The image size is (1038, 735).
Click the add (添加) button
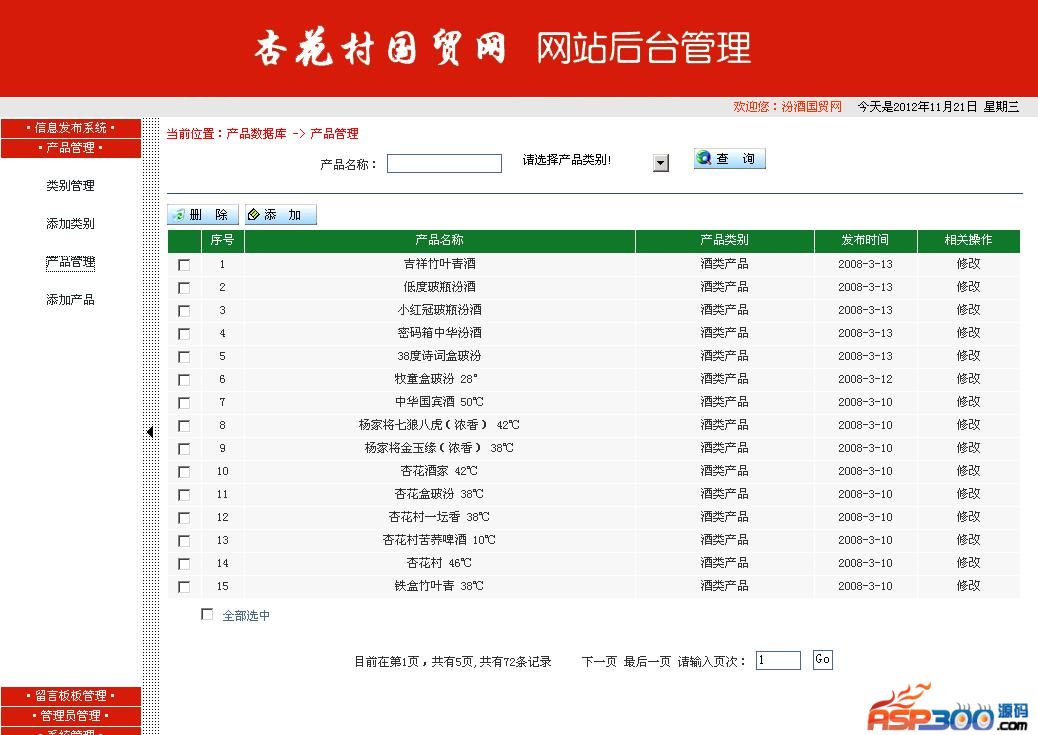281,215
